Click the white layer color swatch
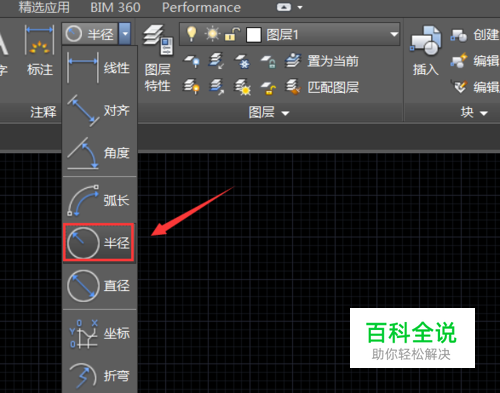Image resolution: width=500 pixels, height=393 pixels. click(x=253, y=35)
